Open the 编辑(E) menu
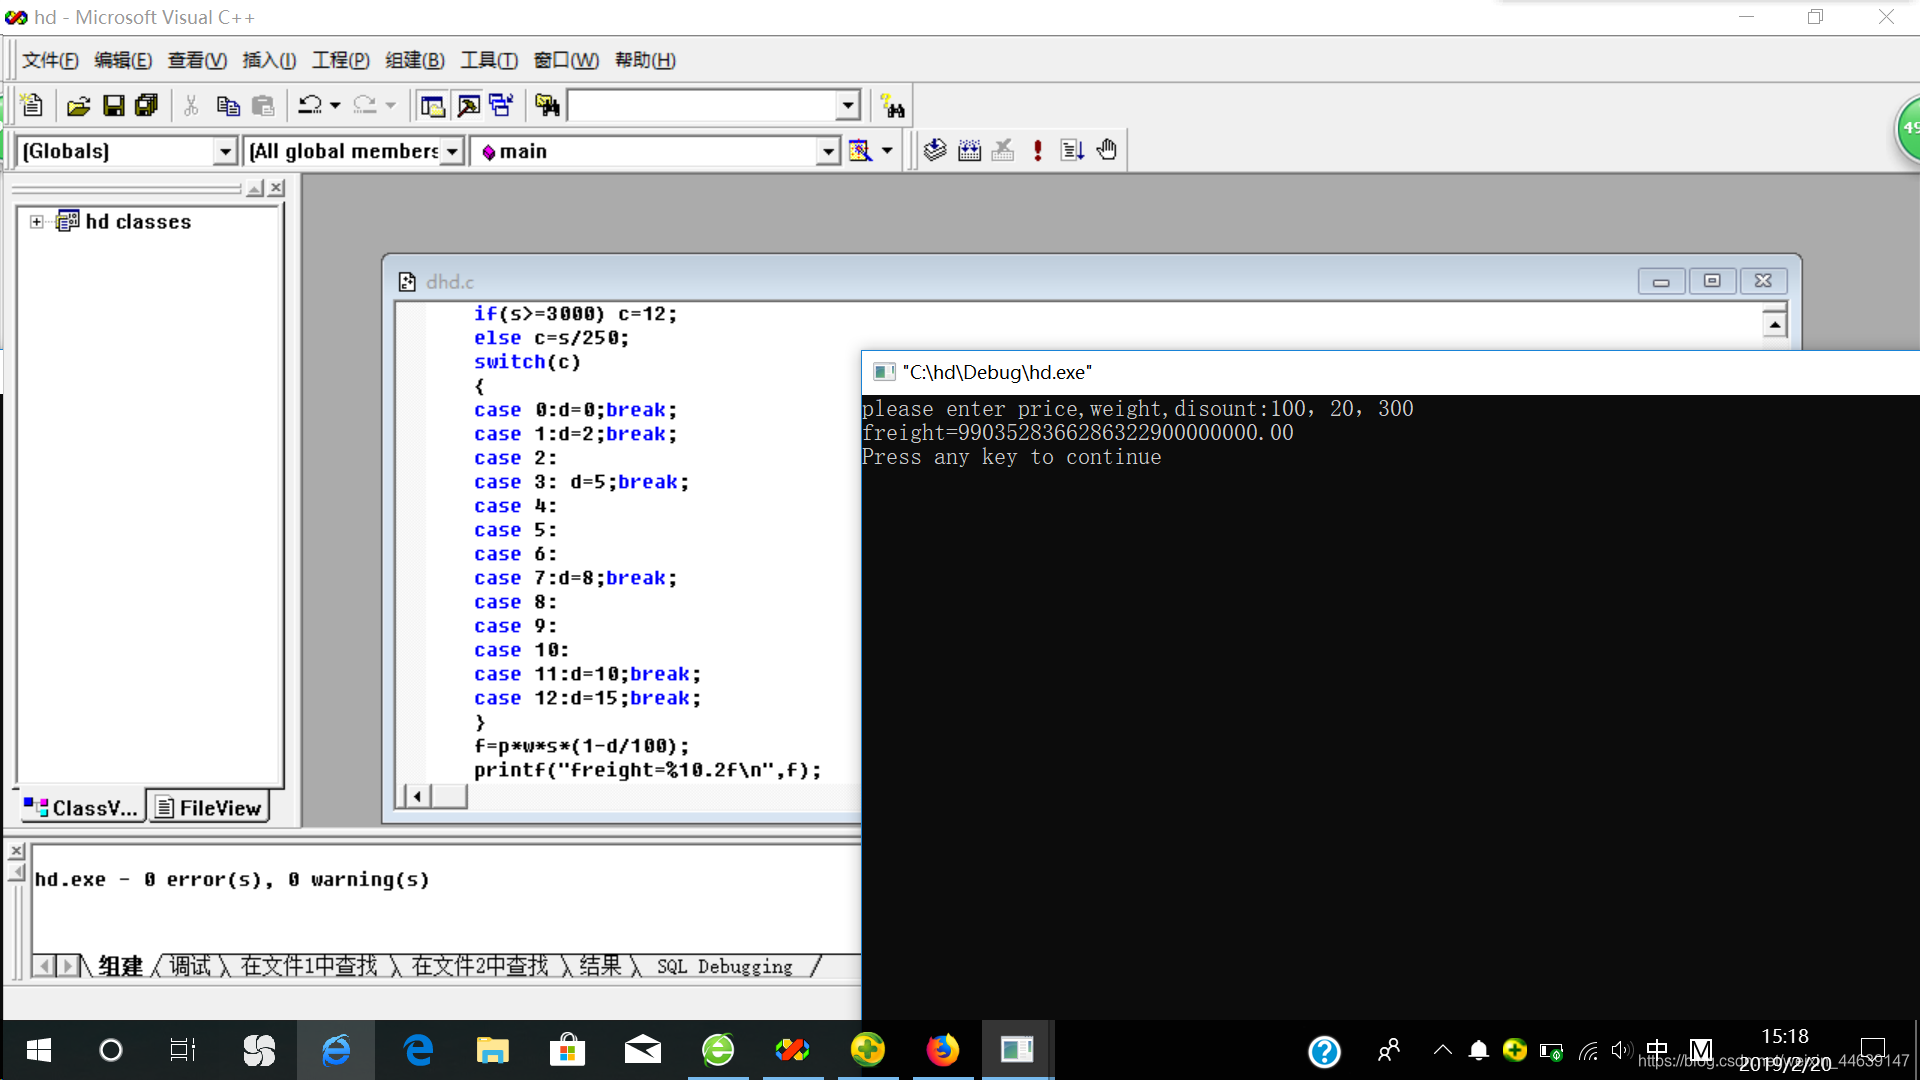The height and width of the screenshot is (1080, 1920). coord(123,60)
